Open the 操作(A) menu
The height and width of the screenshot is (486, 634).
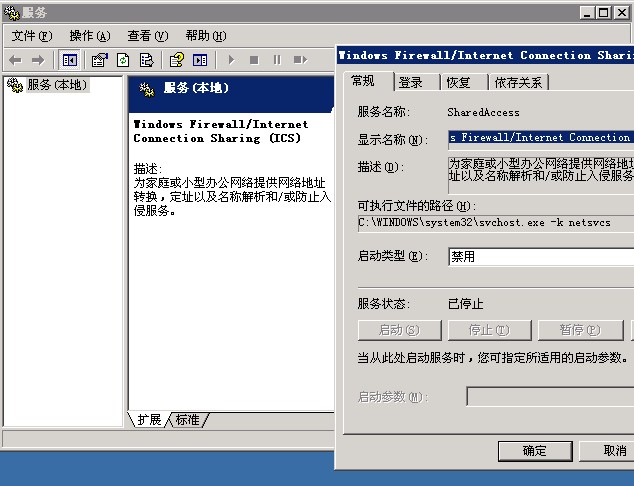pos(89,35)
